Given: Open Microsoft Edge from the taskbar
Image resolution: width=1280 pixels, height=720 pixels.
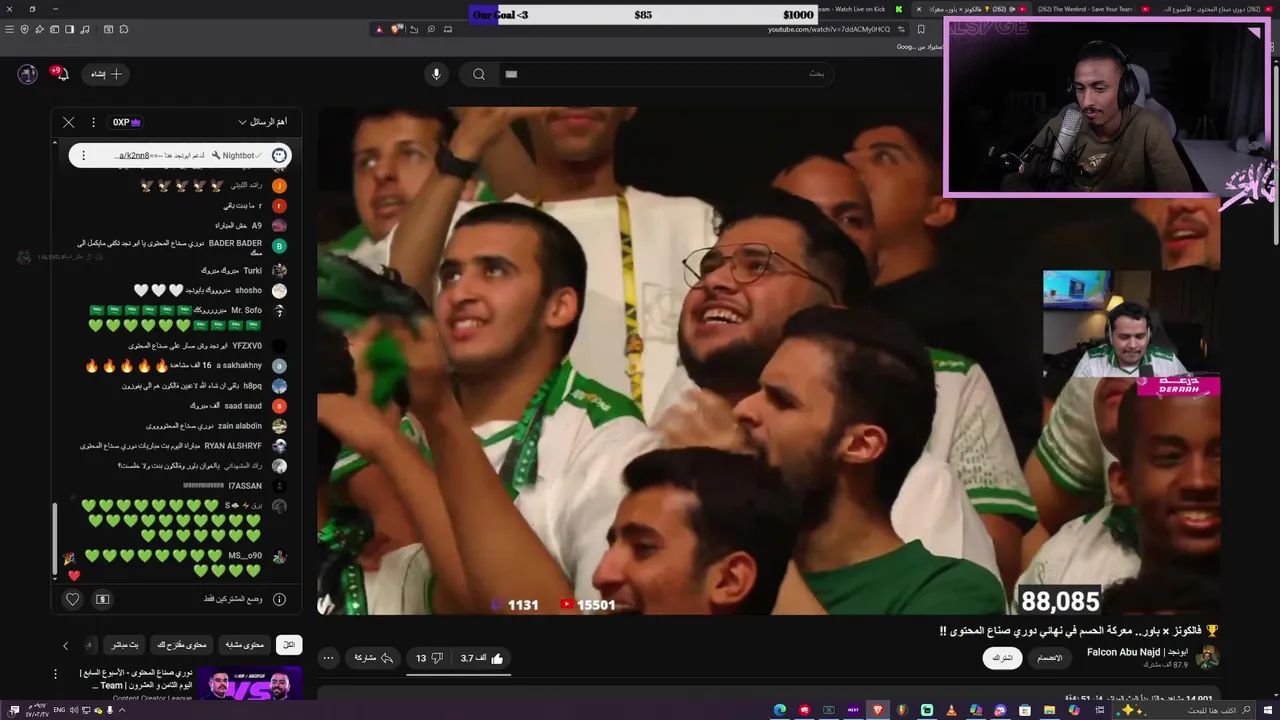Looking at the screenshot, I should click(780, 710).
